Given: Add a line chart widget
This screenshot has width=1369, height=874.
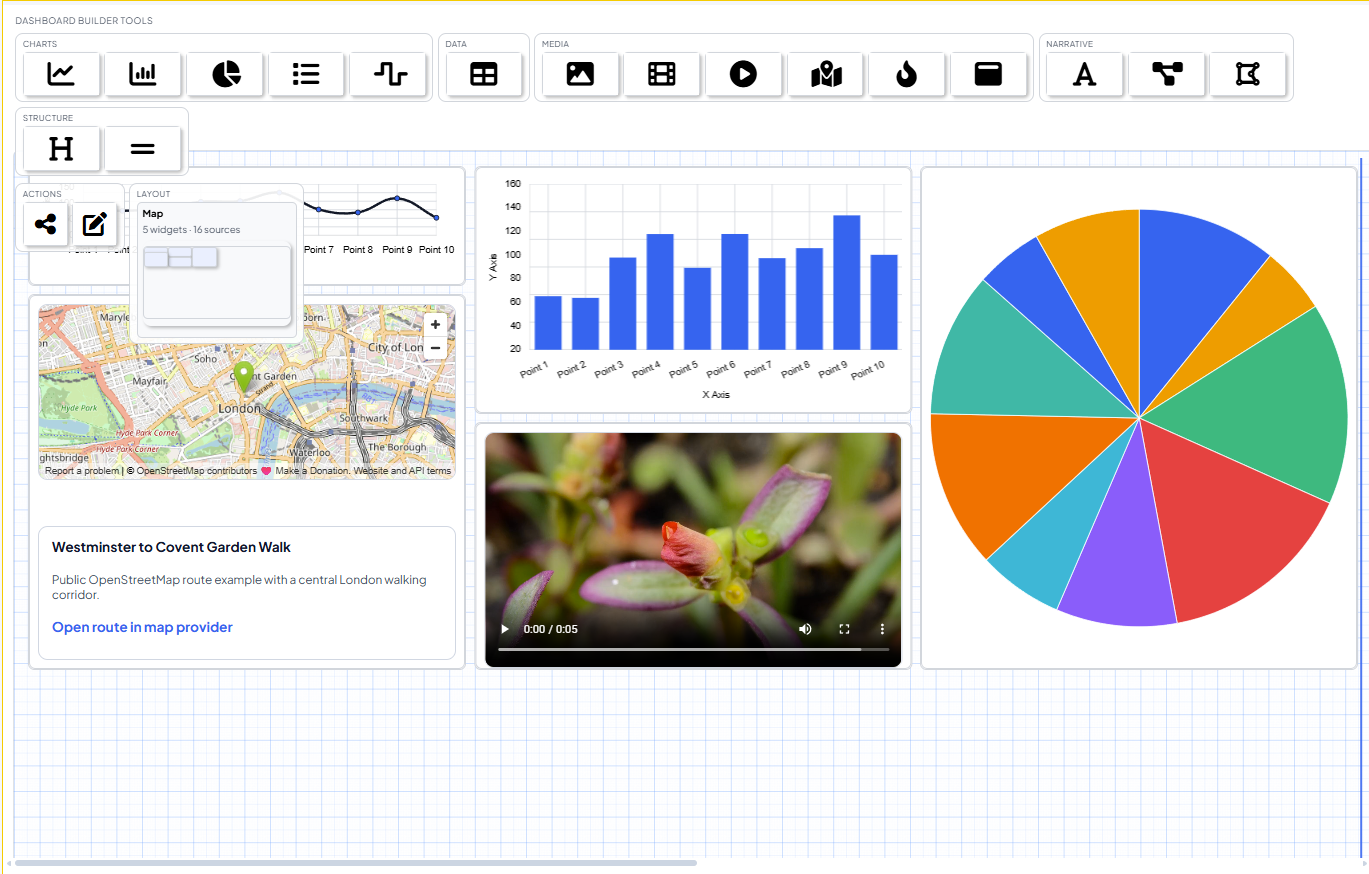Looking at the screenshot, I should (61, 74).
